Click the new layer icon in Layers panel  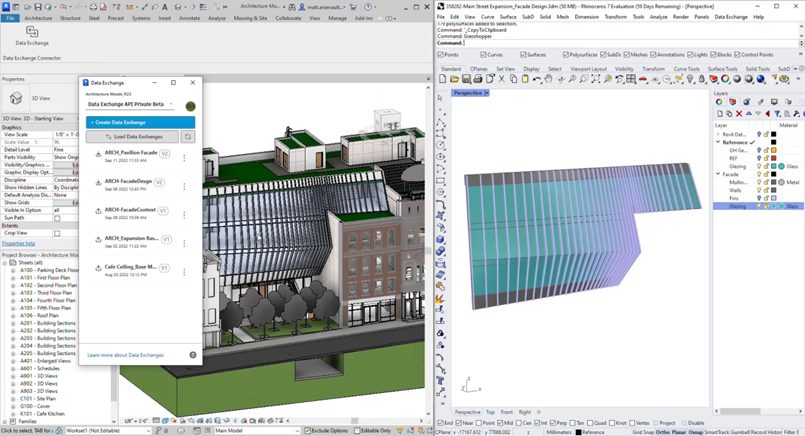pos(720,114)
